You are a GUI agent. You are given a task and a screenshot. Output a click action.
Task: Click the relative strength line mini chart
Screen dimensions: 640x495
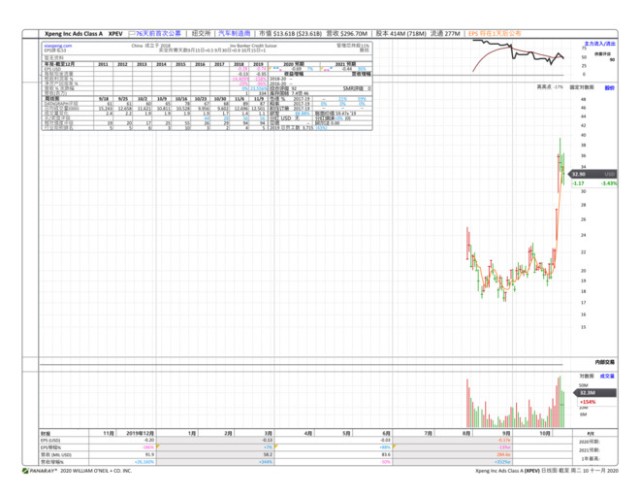tap(518, 56)
